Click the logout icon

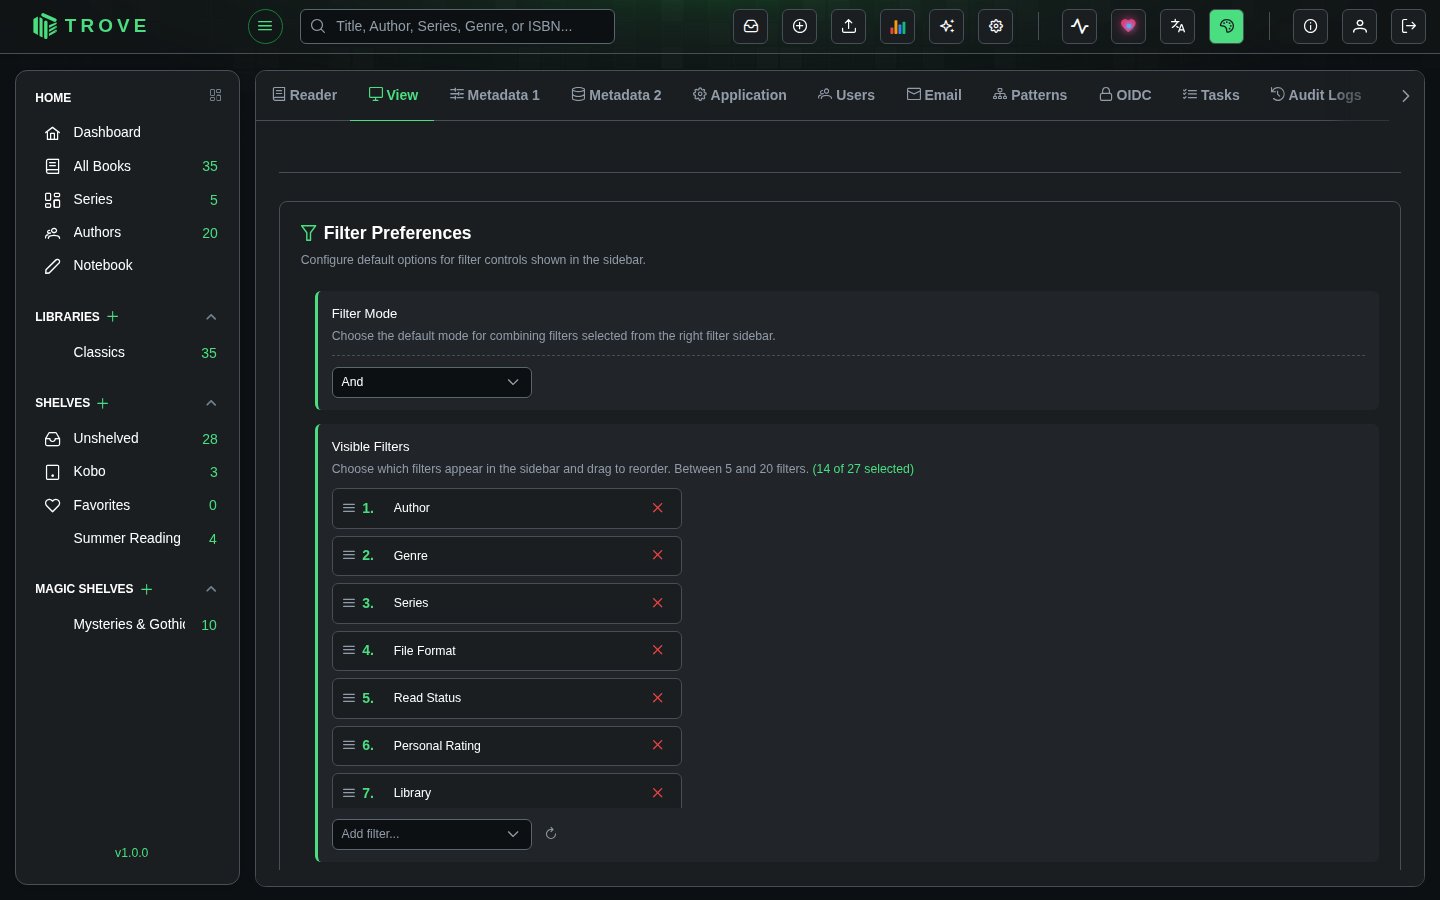pos(1409,26)
